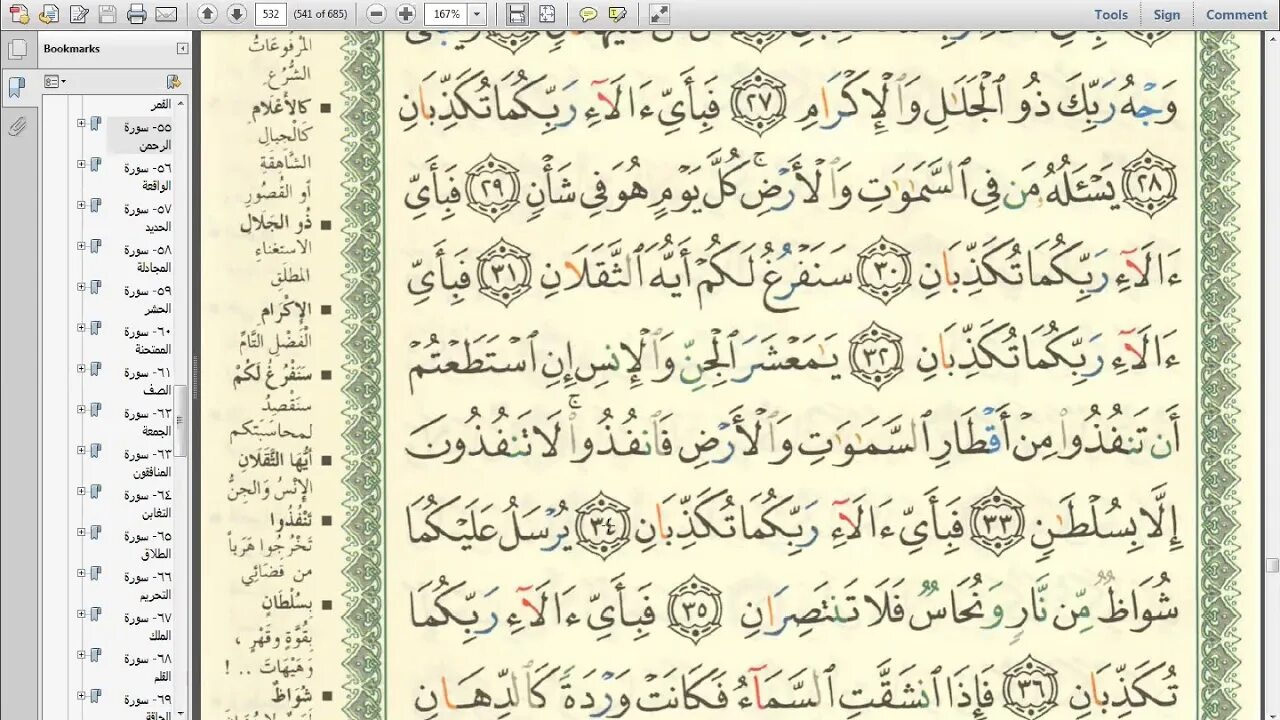Click bookmarks scrollbar down arrow
The image size is (1280, 720).
click(181, 712)
